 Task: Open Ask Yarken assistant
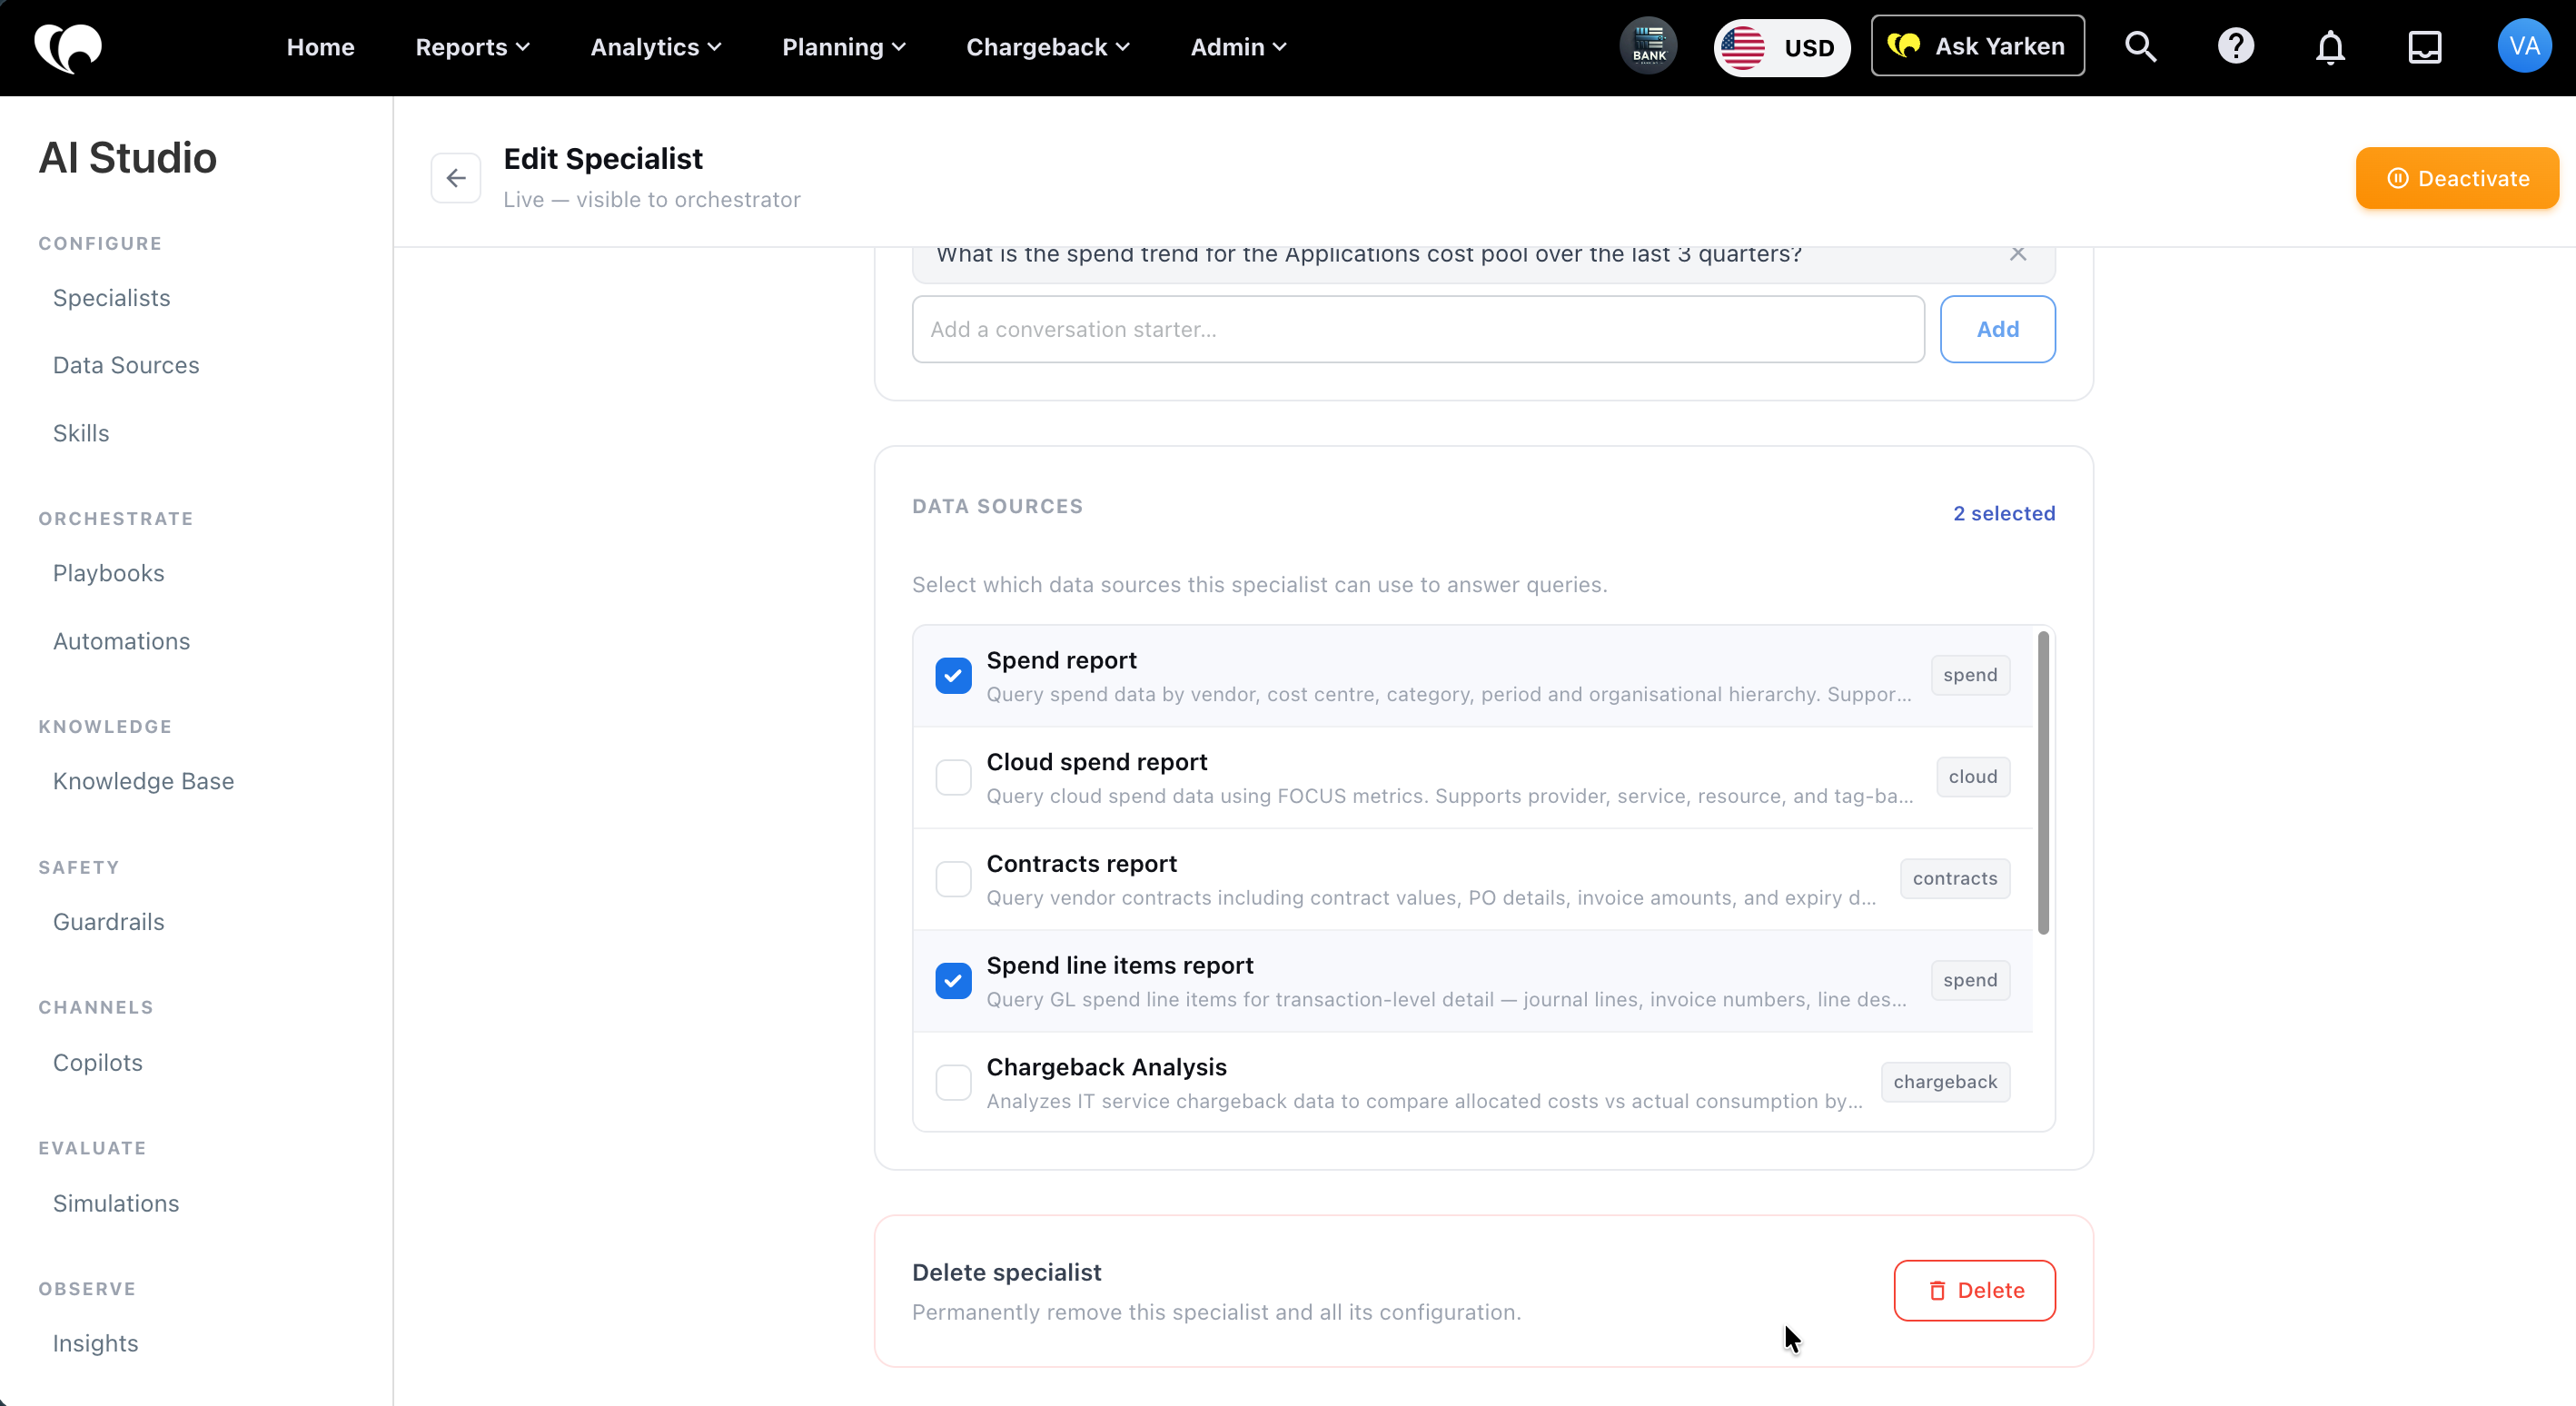[1977, 46]
